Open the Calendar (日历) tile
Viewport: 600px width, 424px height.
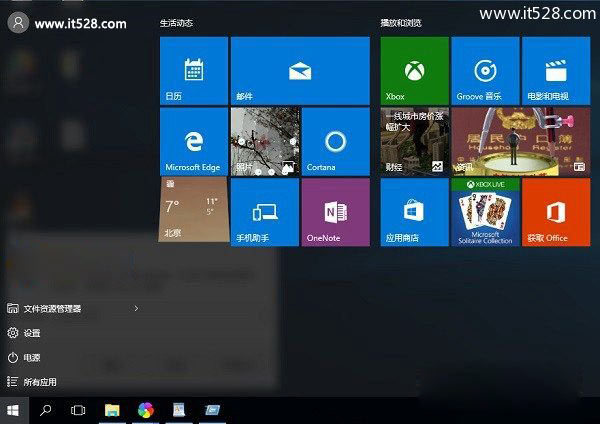[194, 71]
